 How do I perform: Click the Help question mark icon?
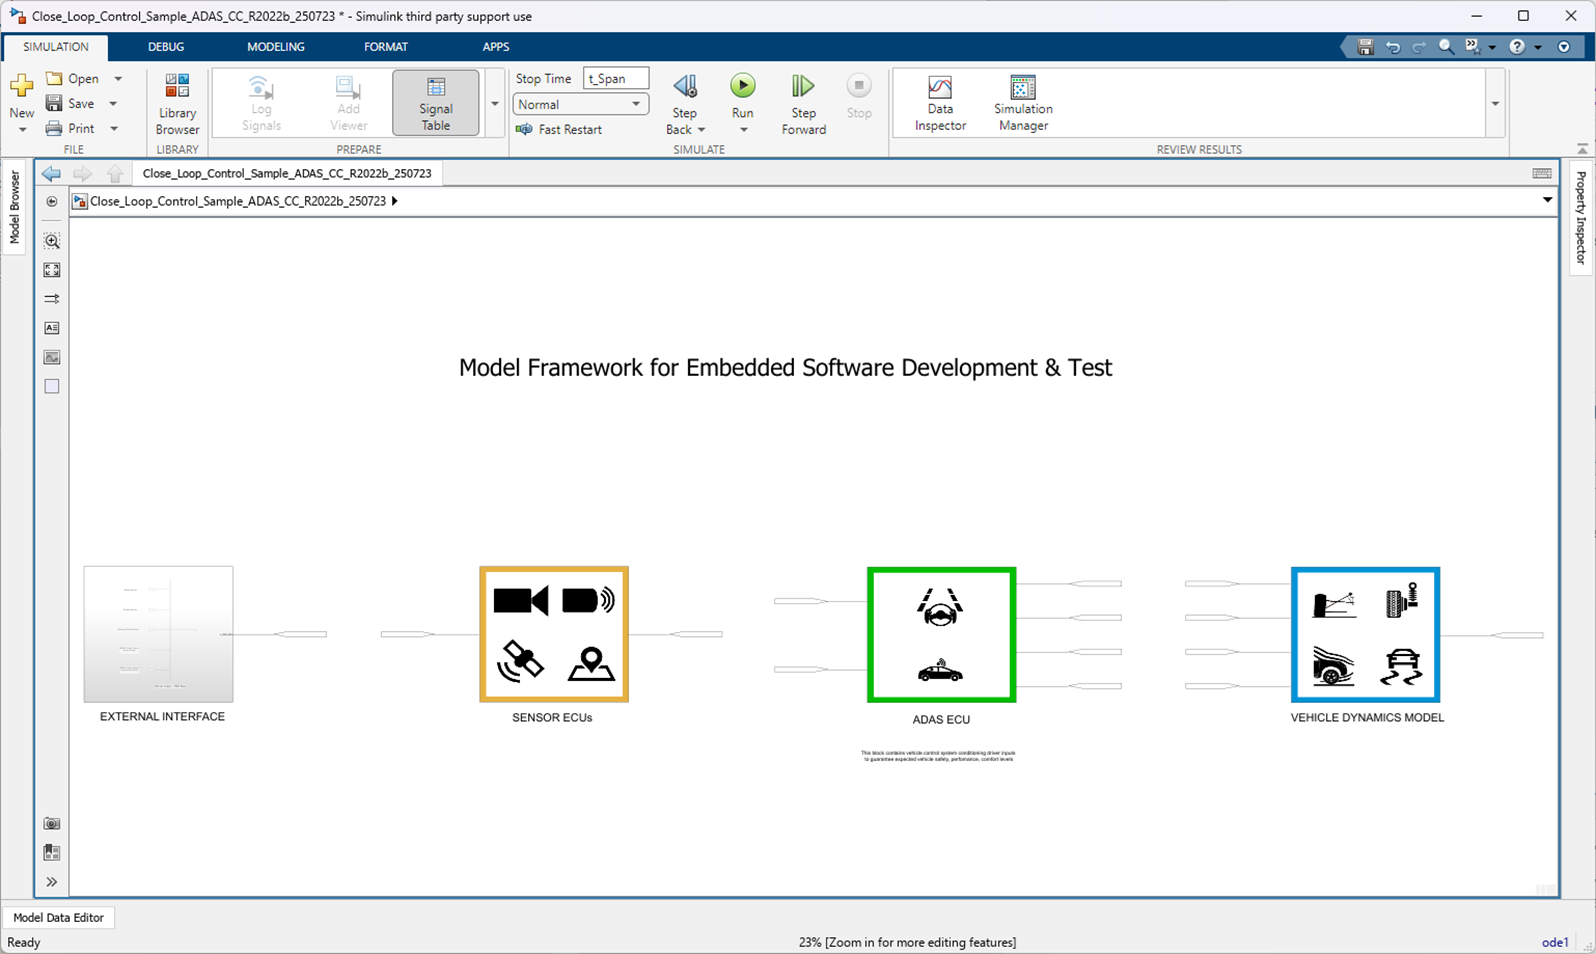coord(1517,47)
